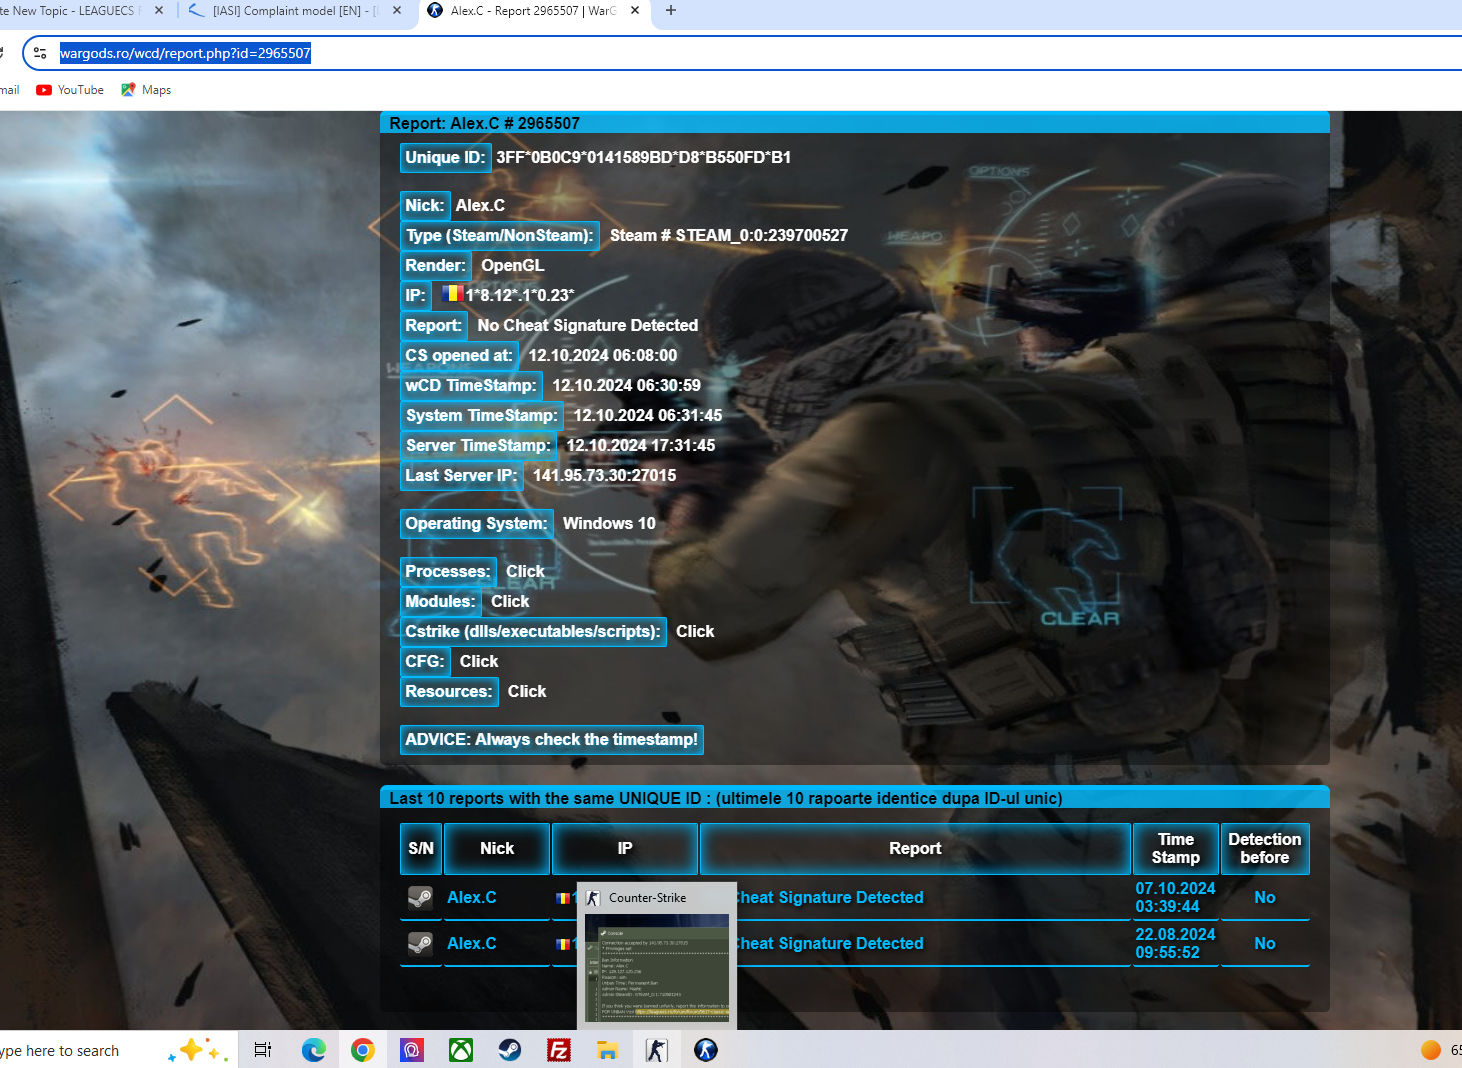Click the Time Stamp column header
Screen dimensions: 1462x1068
click(1176, 849)
